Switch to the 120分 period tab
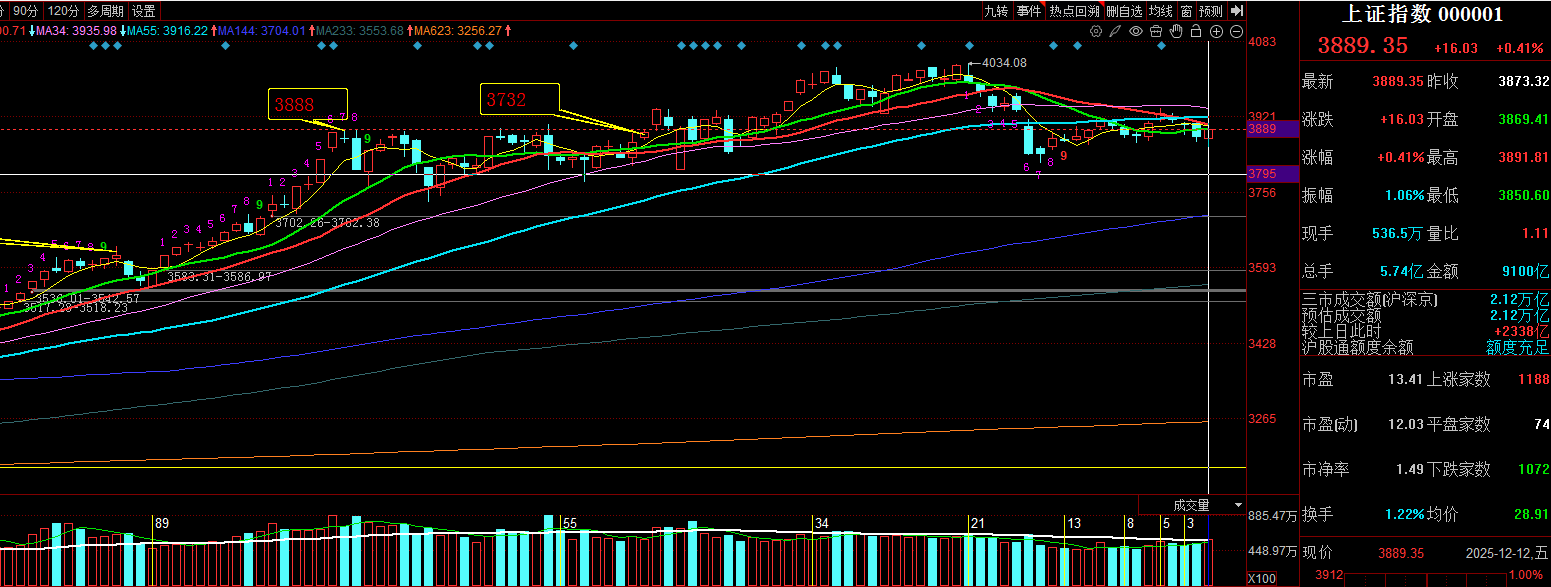The width and height of the screenshot is (1551, 587). (63, 11)
